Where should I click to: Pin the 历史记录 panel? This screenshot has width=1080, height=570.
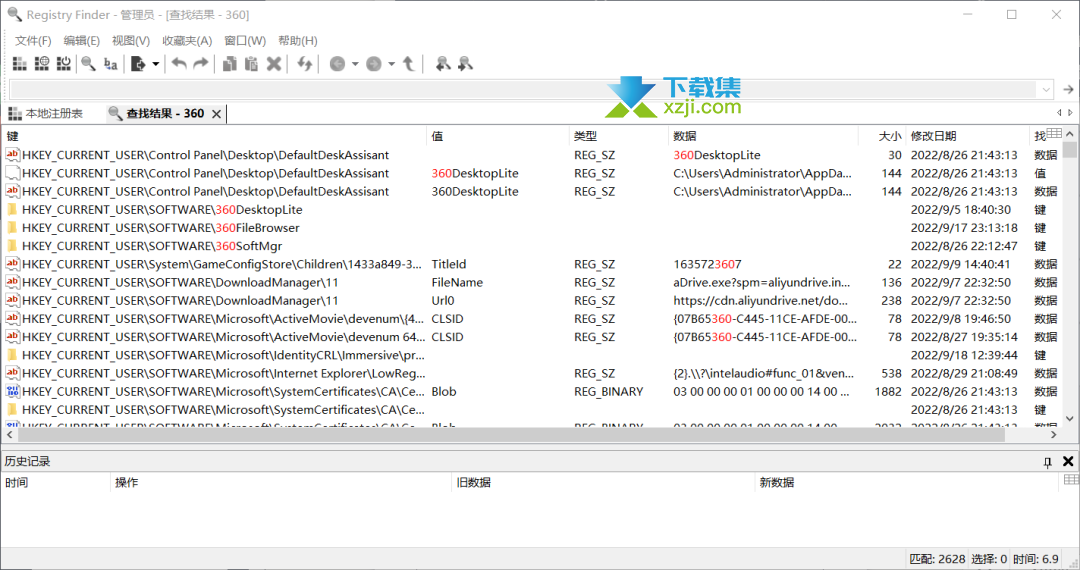1048,462
